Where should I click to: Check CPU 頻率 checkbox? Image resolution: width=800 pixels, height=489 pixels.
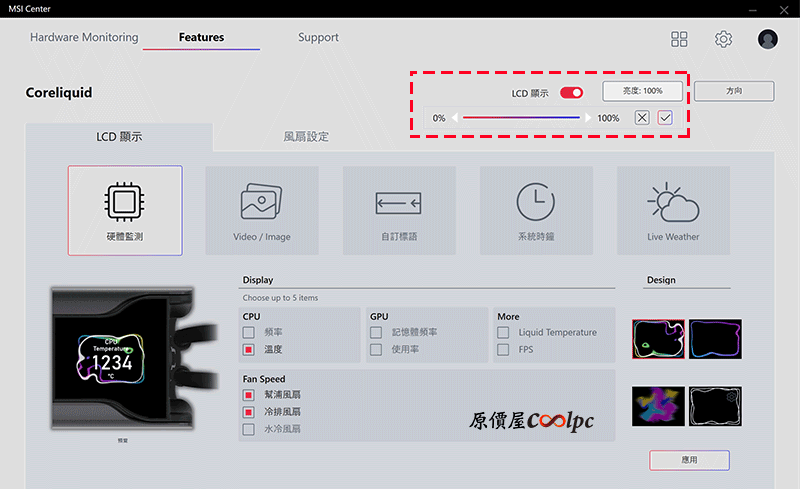(248, 333)
